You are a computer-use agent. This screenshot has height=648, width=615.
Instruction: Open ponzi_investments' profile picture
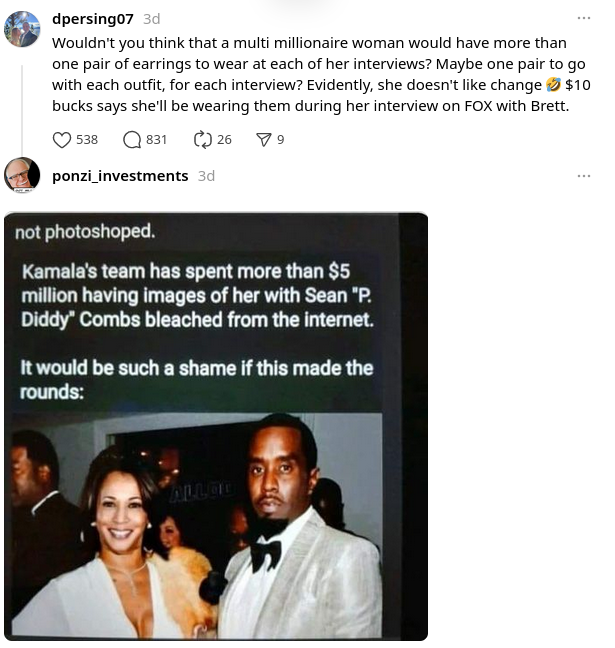(22, 175)
